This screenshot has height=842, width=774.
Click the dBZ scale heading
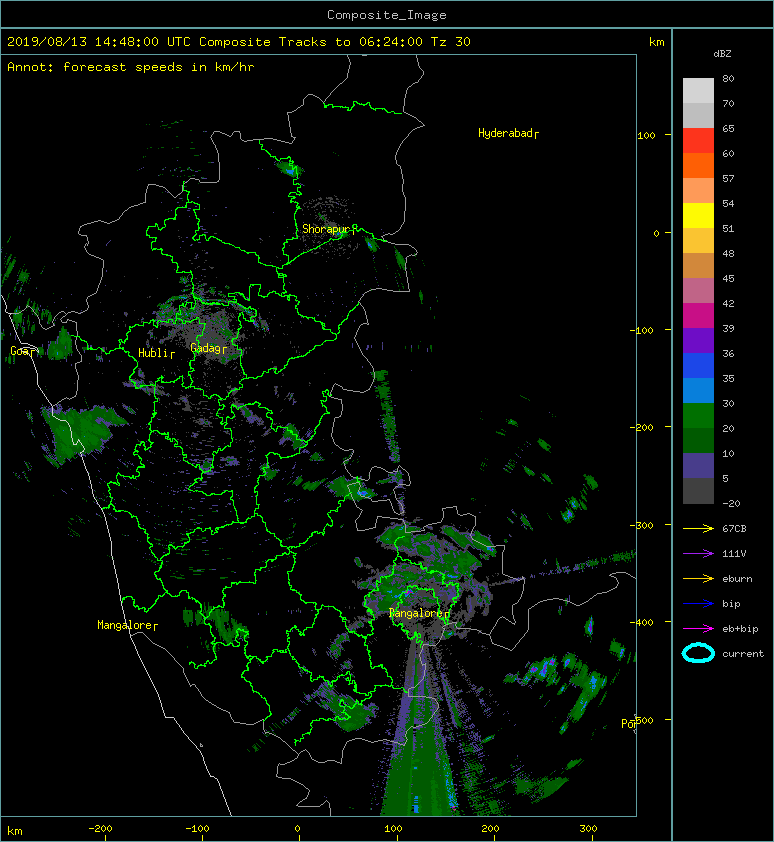[x=722, y=54]
